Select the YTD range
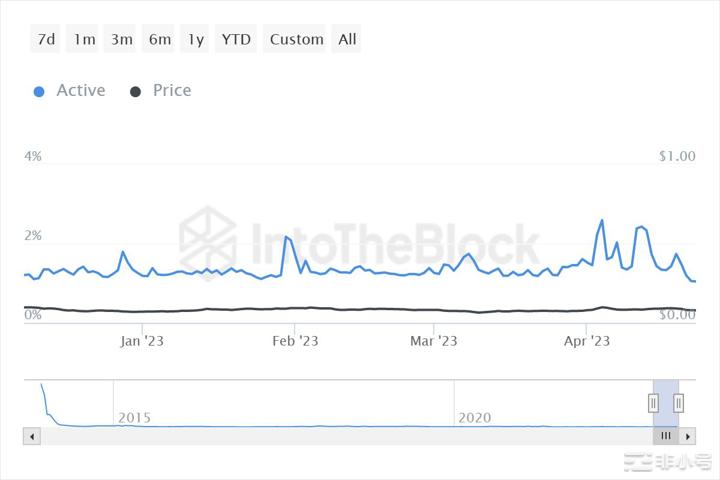 237,39
